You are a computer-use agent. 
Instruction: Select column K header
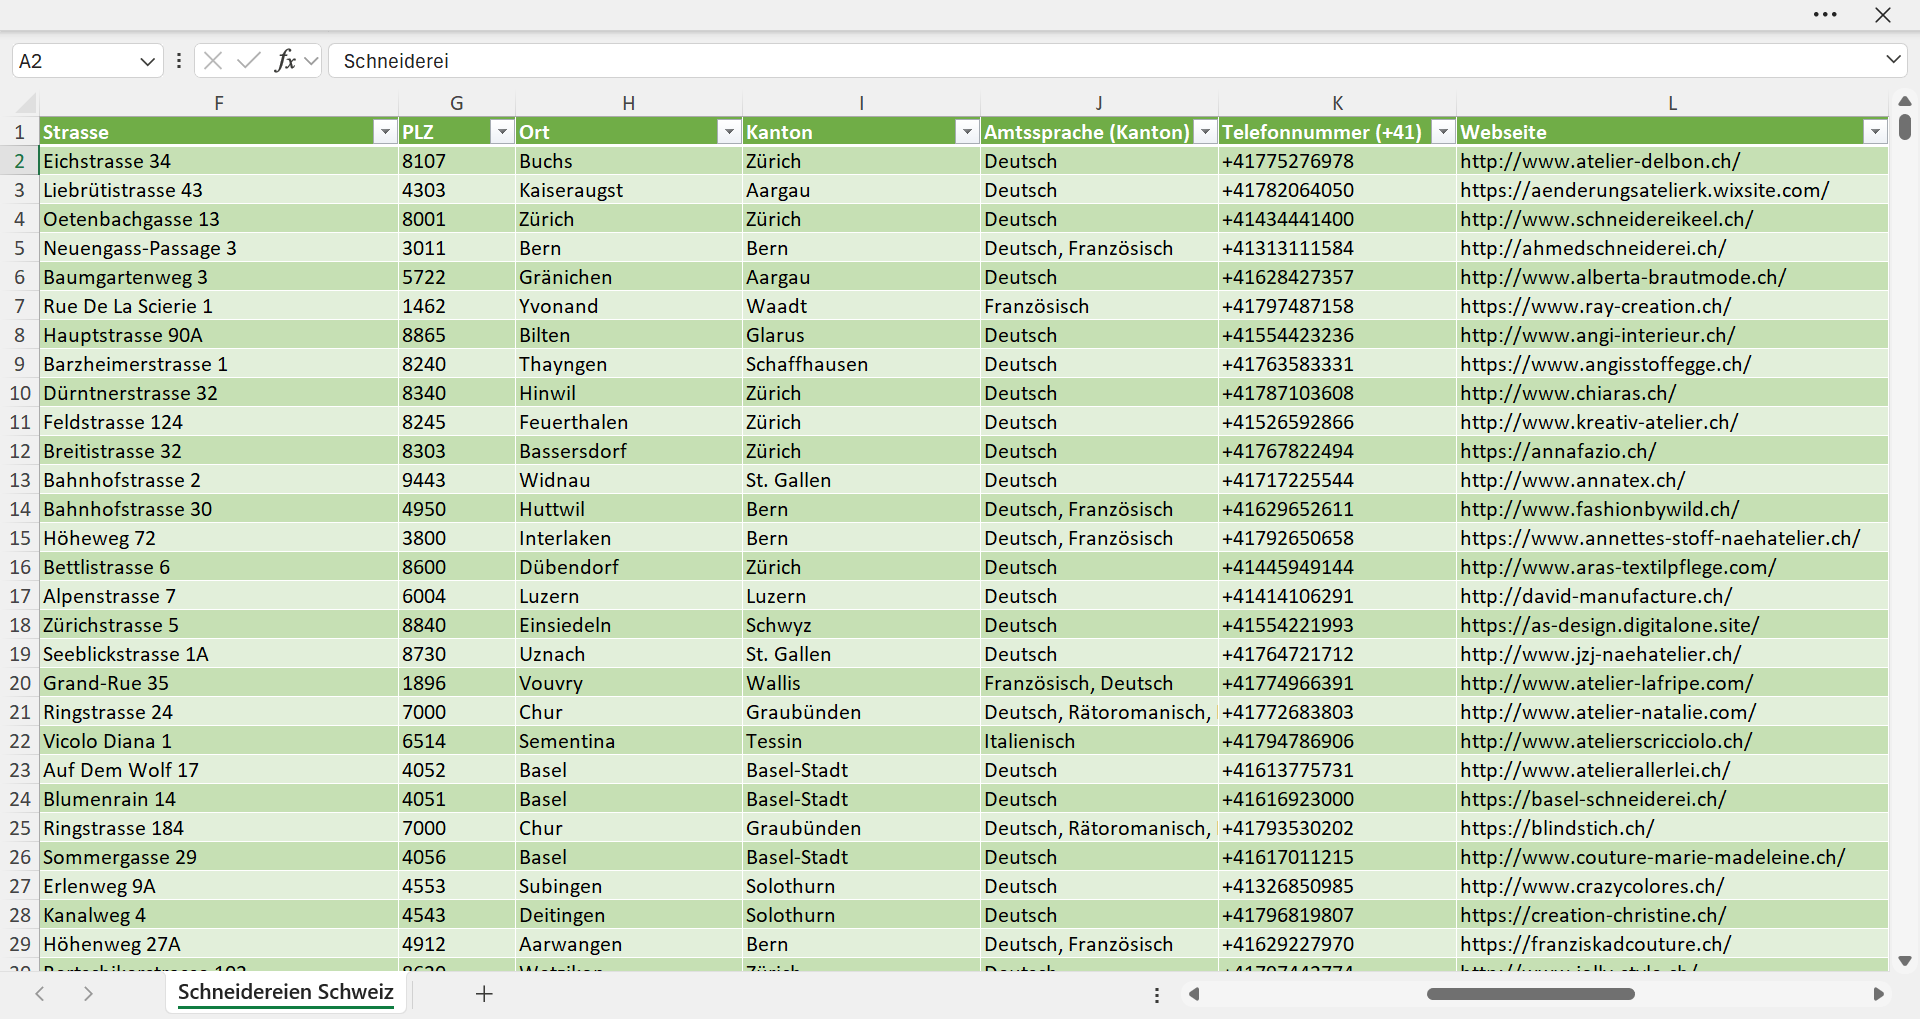click(1337, 103)
